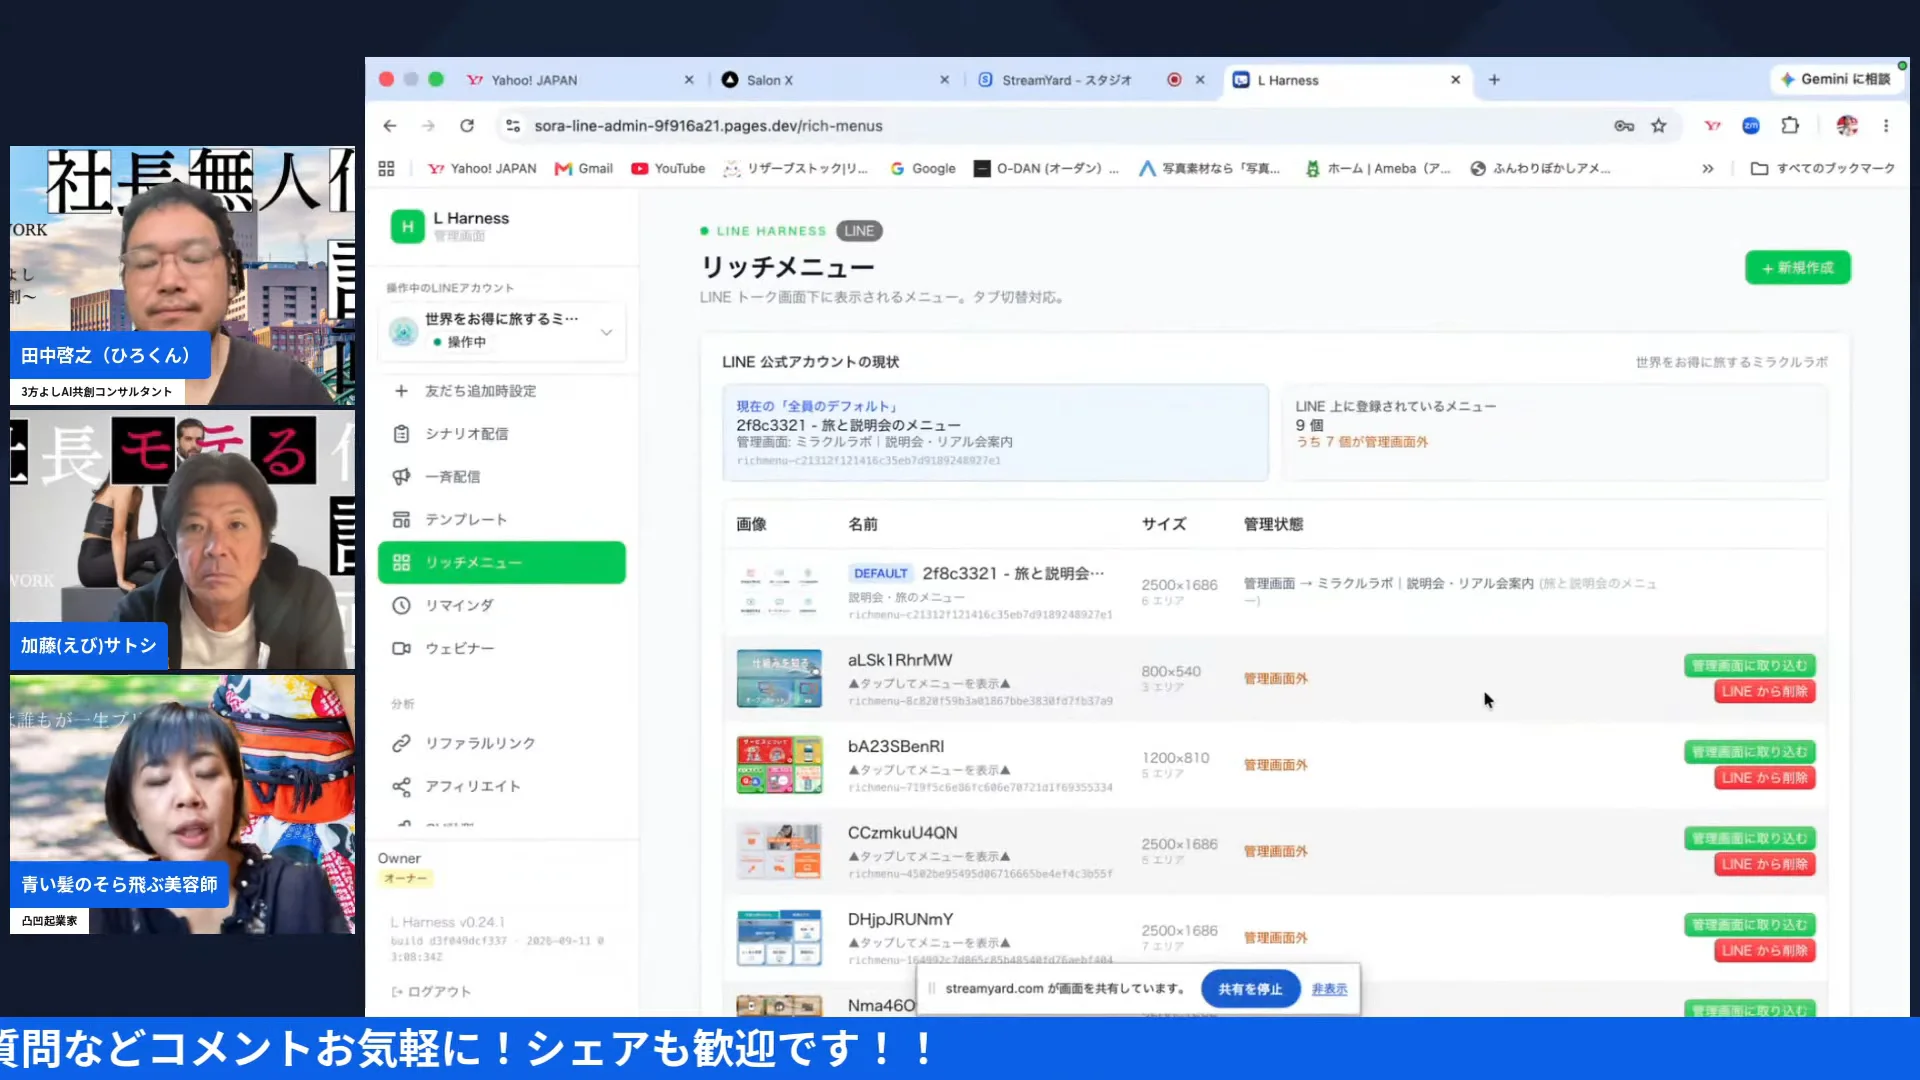1920x1080 pixels.
Task: Bookmark this page with the star icon
Action: tap(1659, 126)
